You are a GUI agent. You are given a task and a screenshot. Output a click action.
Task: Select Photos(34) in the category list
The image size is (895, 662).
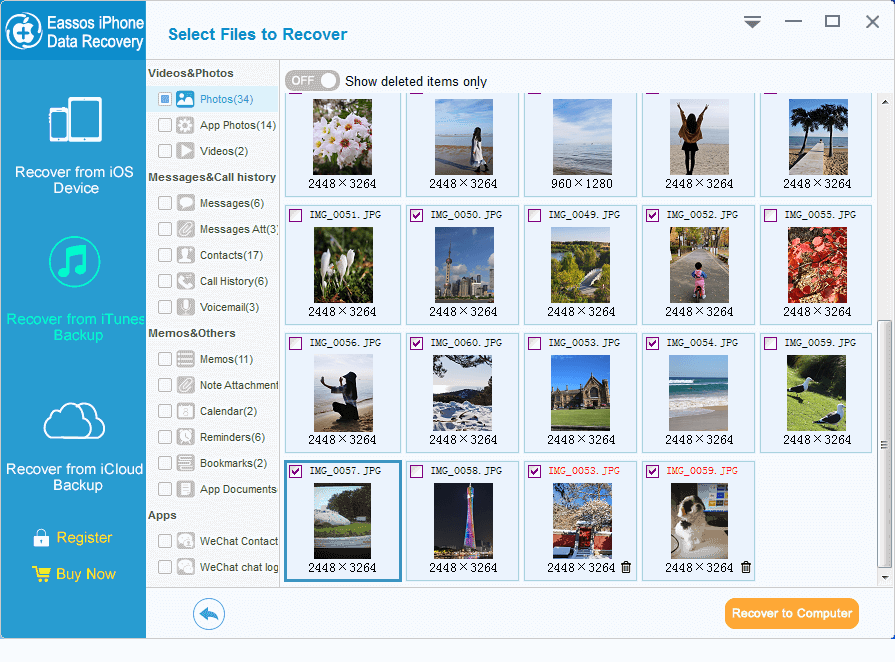click(x=226, y=99)
